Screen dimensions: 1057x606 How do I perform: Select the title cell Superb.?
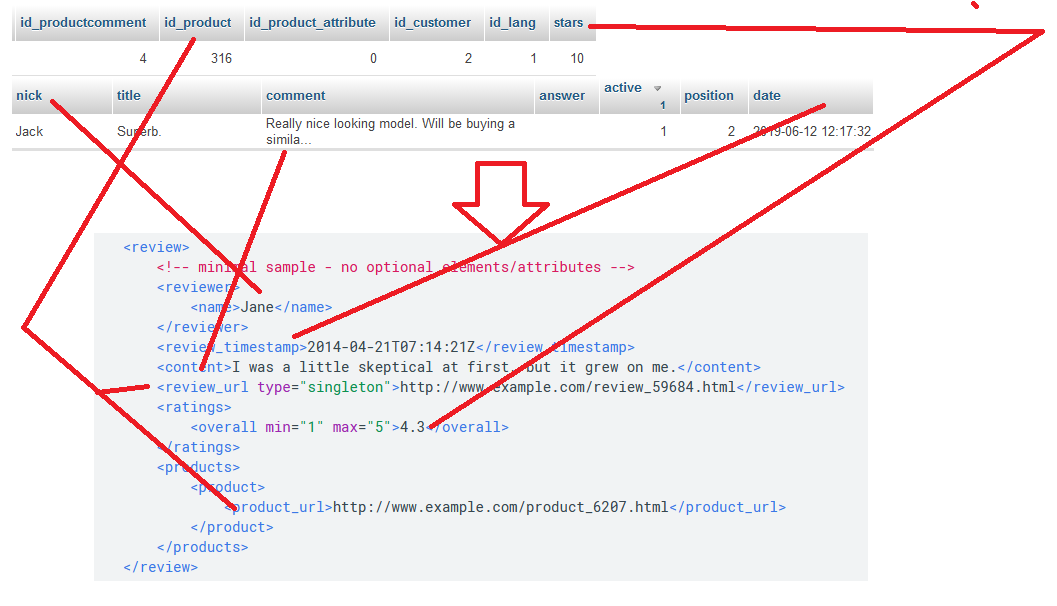point(139,131)
